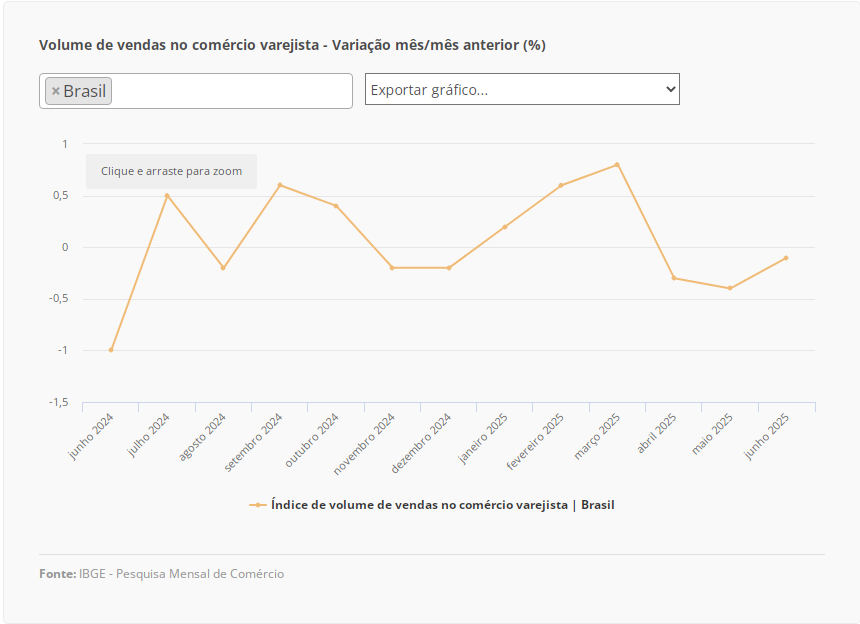Click the abril 2025 data point
Screen dimensions: 860x624
point(674,278)
